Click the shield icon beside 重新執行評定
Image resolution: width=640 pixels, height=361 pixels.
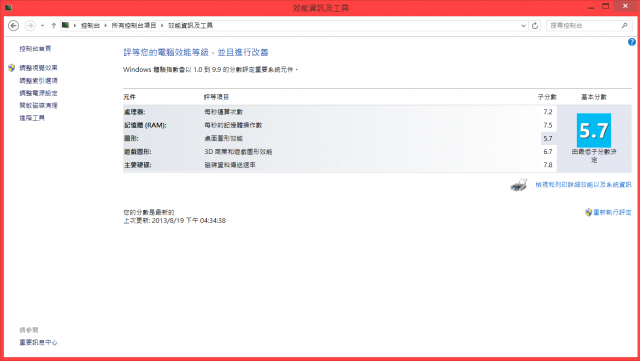[x=589, y=212]
